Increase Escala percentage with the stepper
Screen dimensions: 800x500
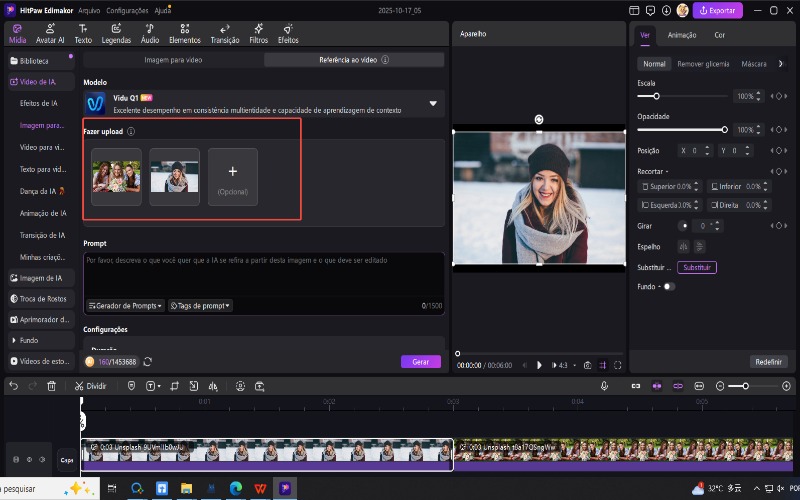pos(758,93)
